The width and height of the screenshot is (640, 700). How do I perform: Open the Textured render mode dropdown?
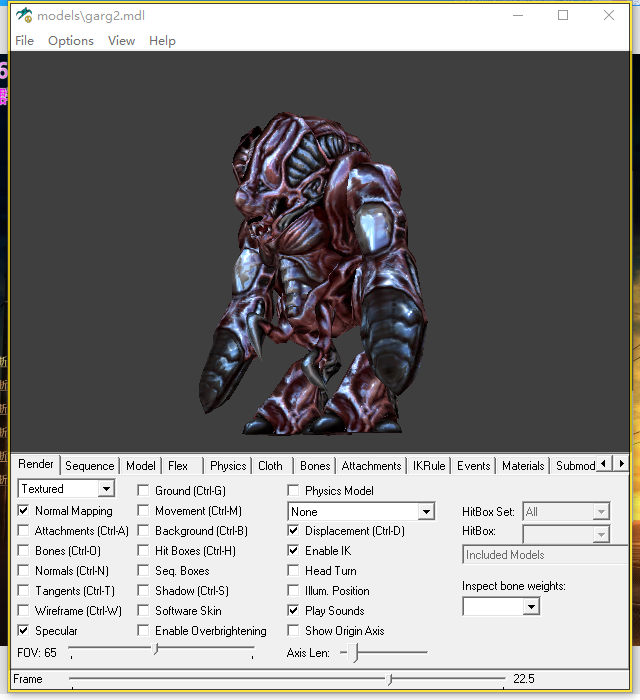coord(66,488)
